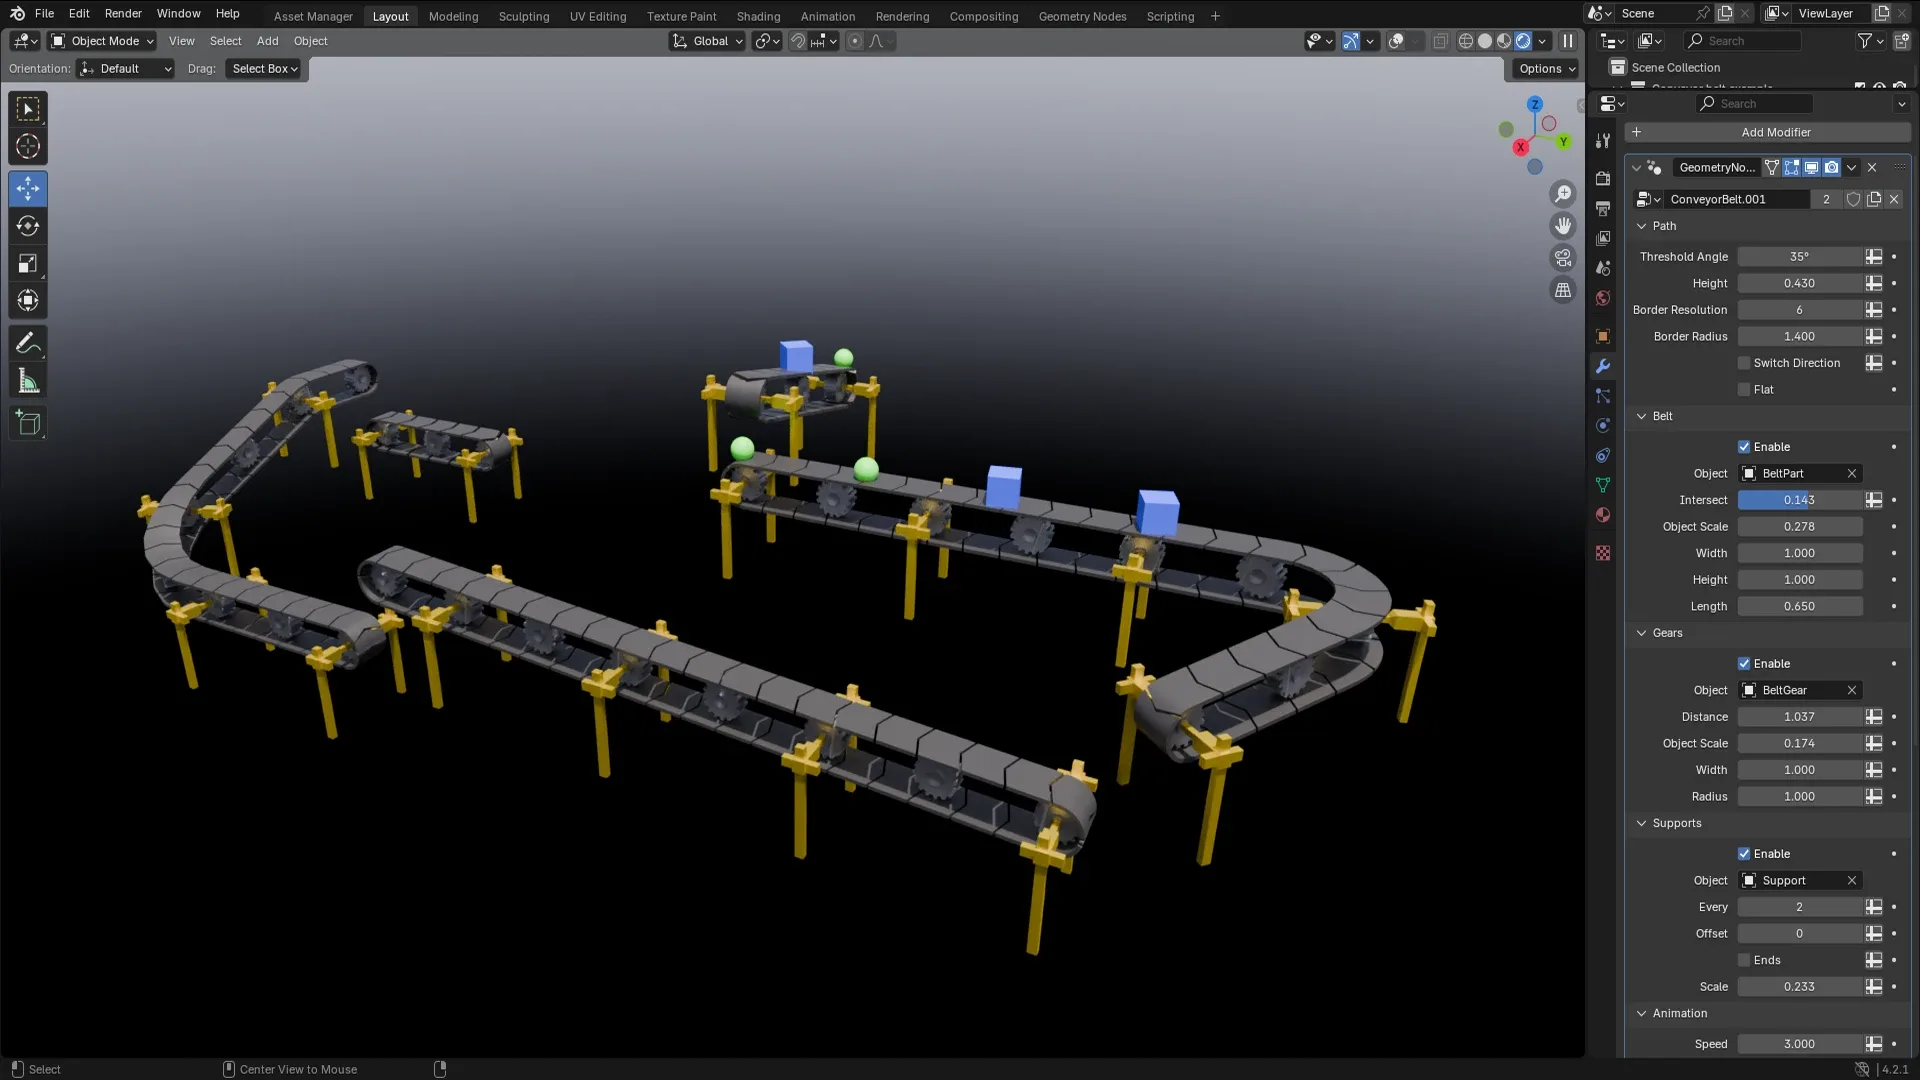Select the Move tool in the toolbar
This screenshot has width=1920, height=1080.
[x=27, y=188]
